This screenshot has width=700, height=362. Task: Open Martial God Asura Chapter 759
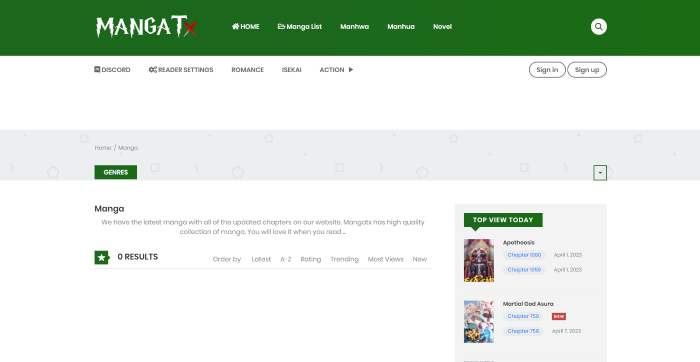click(x=523, y=316)
